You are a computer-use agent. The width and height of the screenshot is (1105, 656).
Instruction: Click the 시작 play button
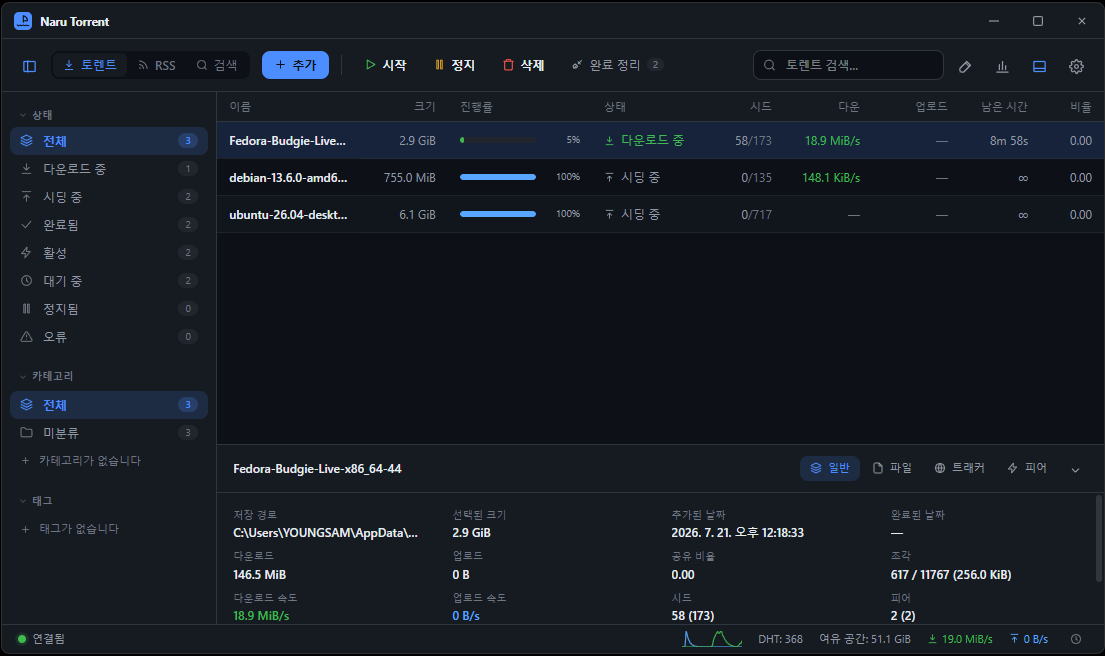(385, 65)
